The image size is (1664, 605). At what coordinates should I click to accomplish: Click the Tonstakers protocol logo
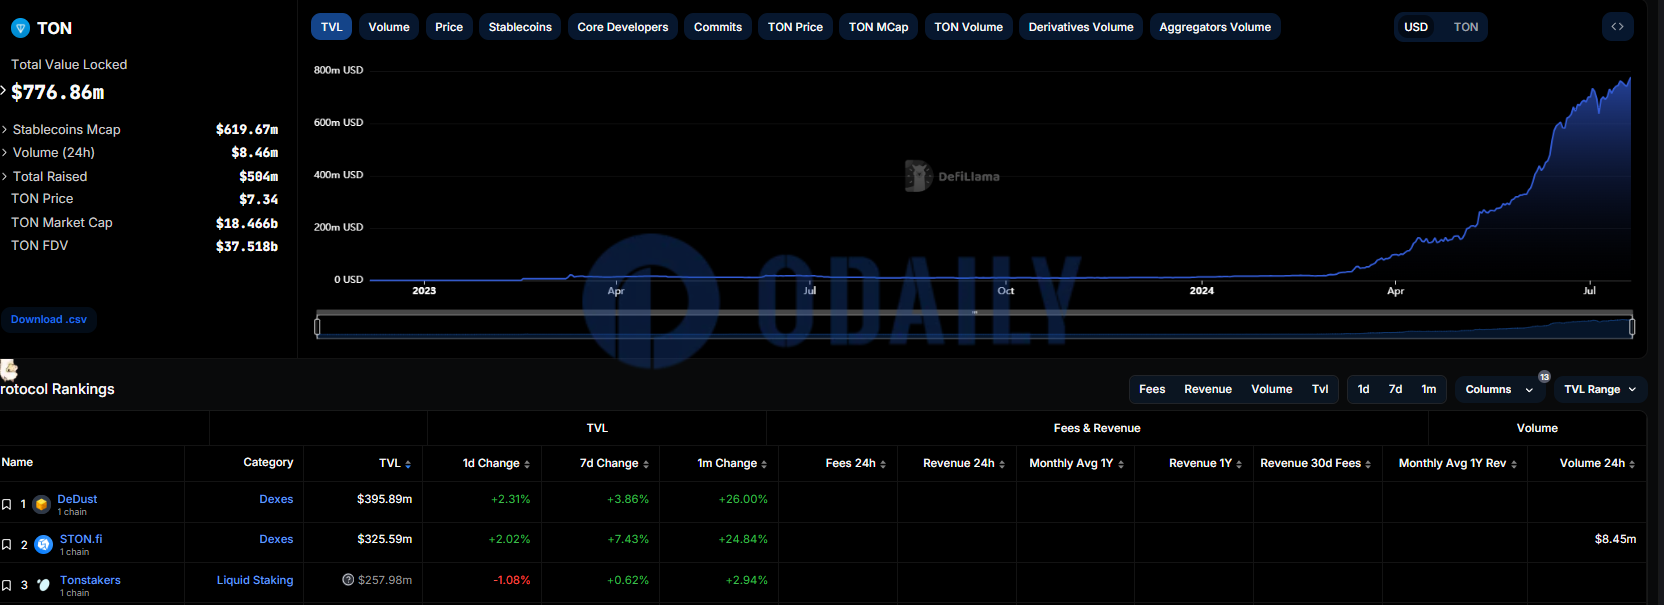pyautogui.click(x=43, y=585)
